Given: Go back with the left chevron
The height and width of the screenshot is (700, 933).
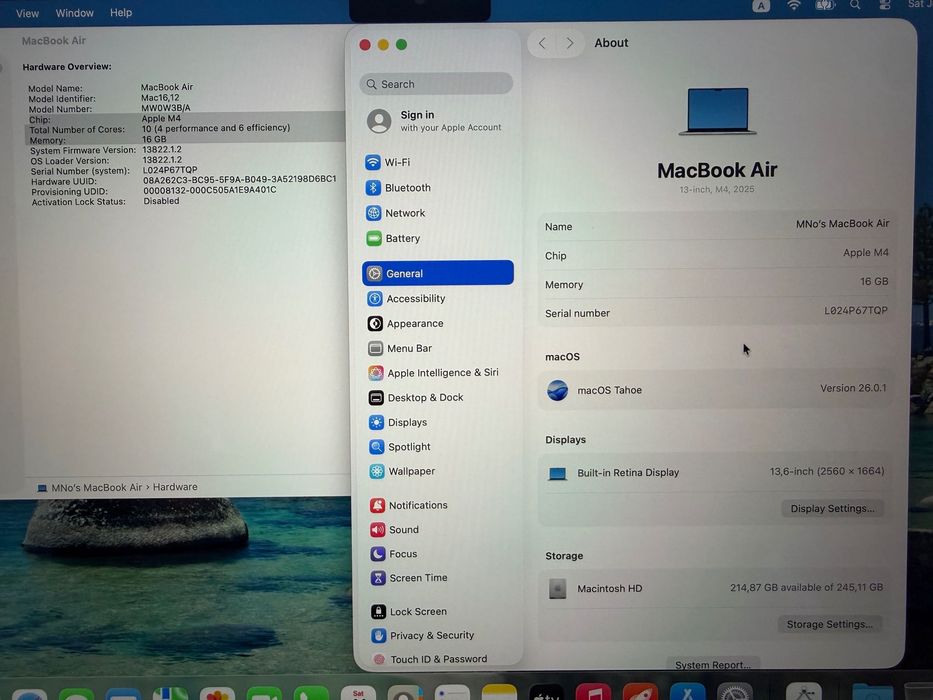Looking at the screenshot, I should click(542, 43).
